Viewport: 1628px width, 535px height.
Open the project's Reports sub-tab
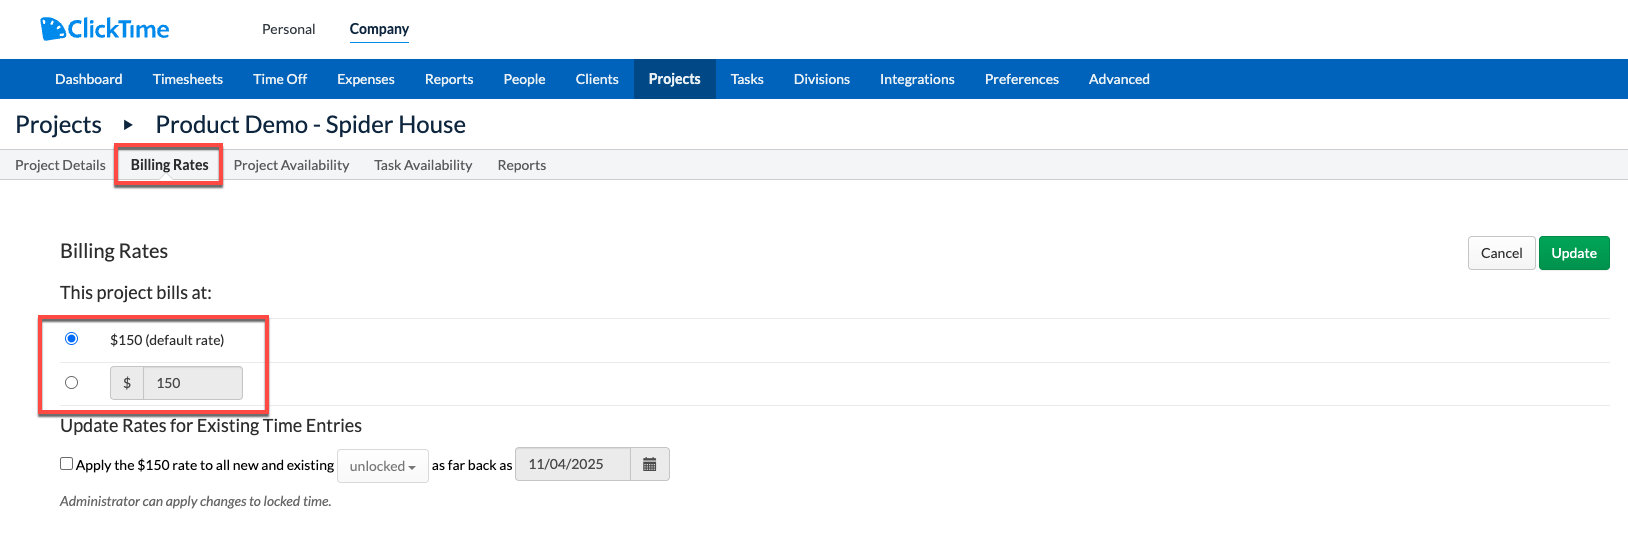522,165
